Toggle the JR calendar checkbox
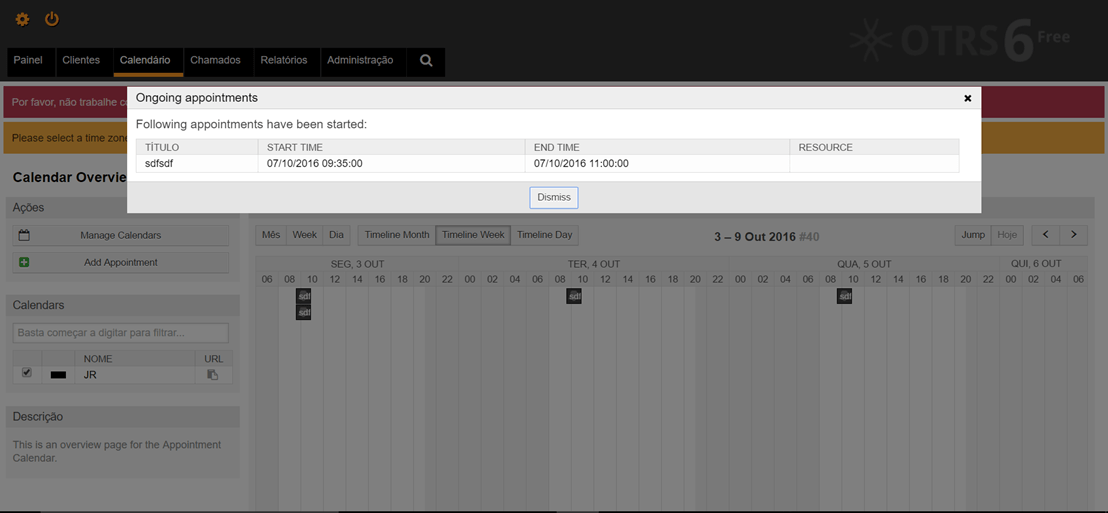1108x513 pixels. [x=27, y=373]
